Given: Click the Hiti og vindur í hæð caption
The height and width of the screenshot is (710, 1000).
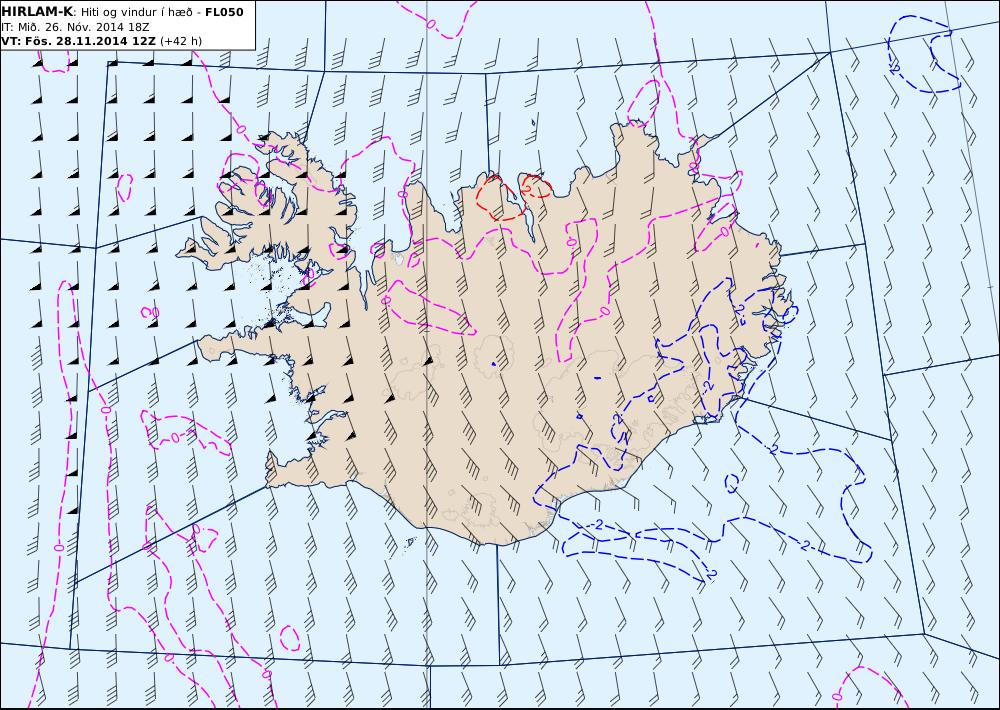Looking at the screenshot, I should click(x=136, y=12).
